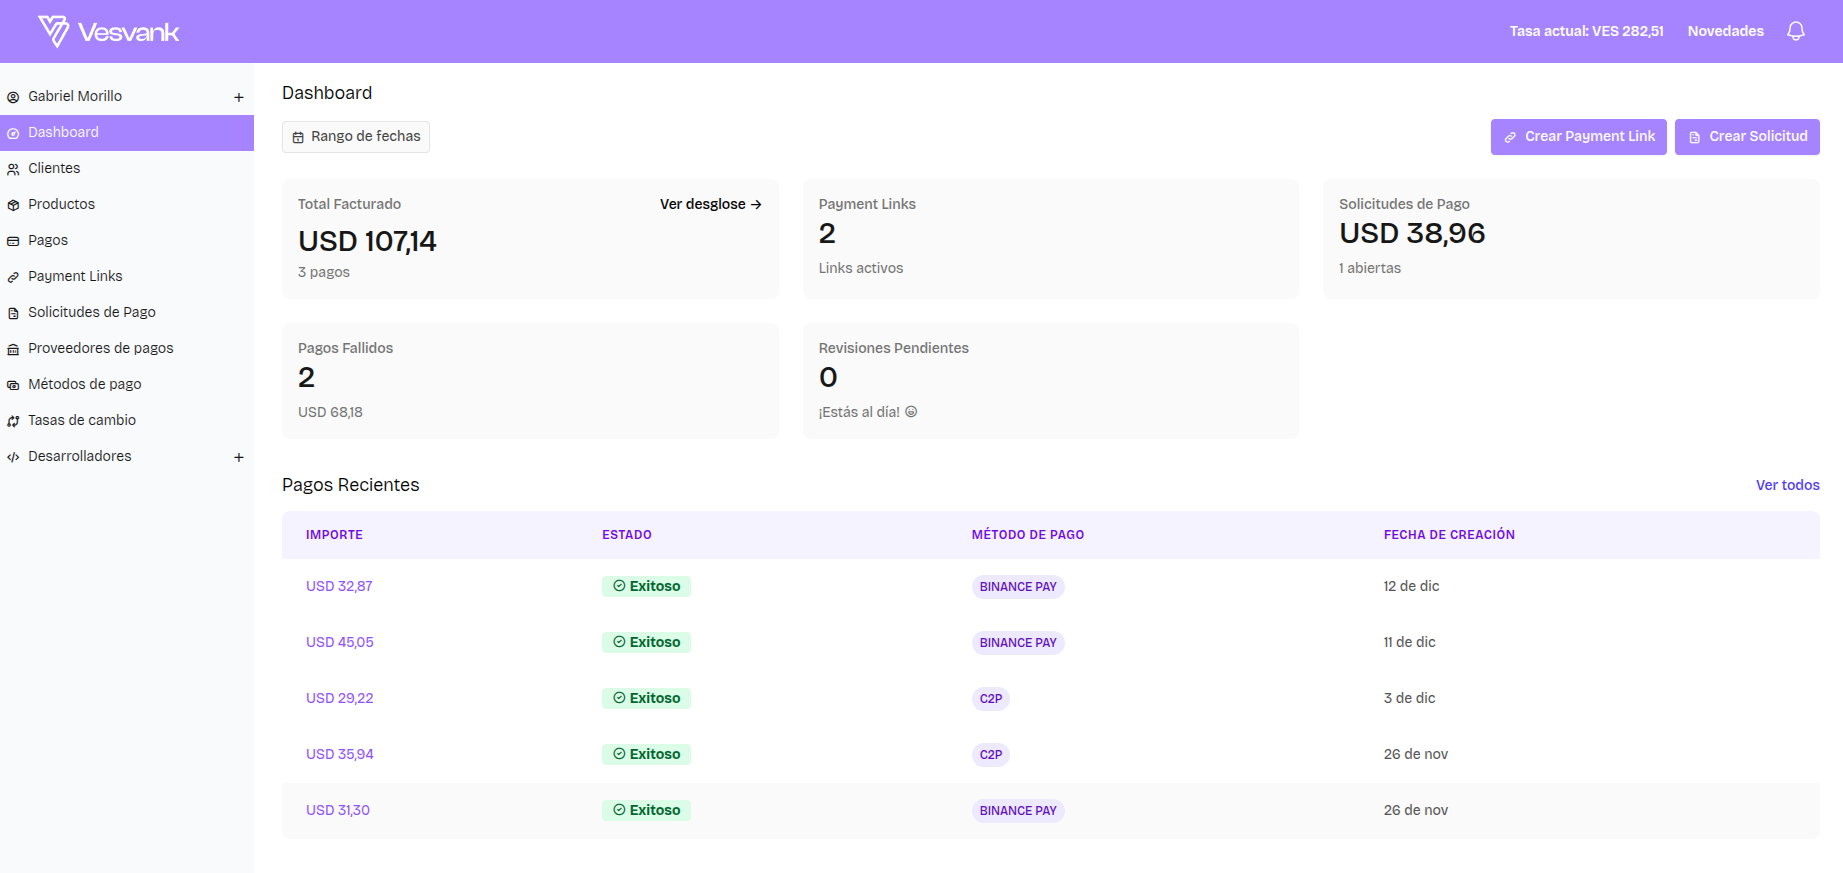Go to Clientes section
The height and width of the screenshot is (873, 1843).
(127, 168)
